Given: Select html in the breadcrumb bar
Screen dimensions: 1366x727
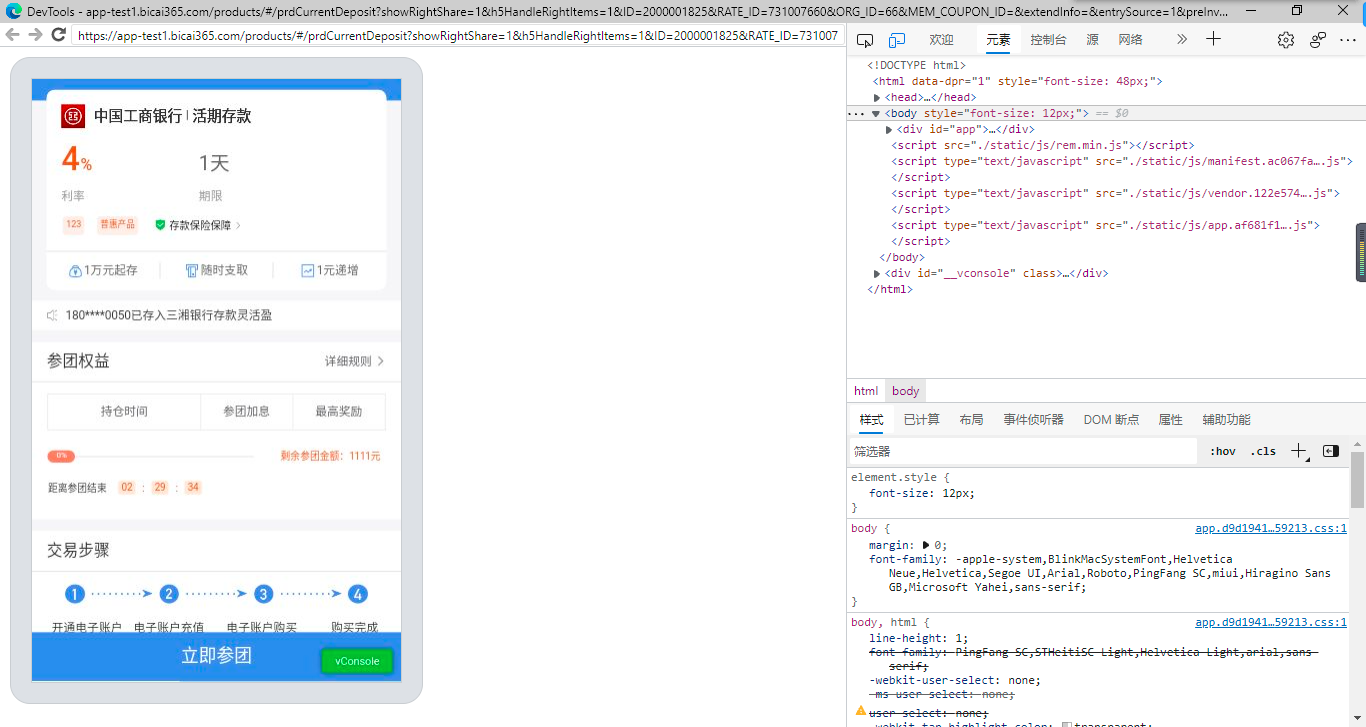Looking at the screenshot, I should [866, 391].
